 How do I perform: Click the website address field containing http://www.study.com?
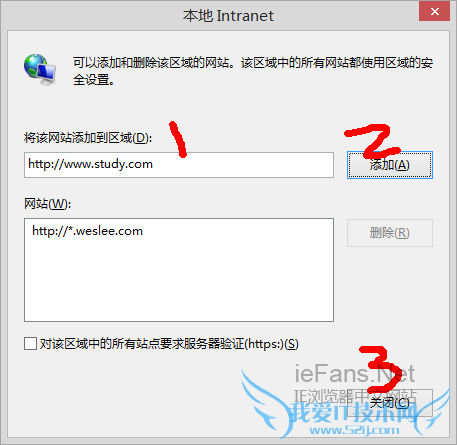(179, 165)
